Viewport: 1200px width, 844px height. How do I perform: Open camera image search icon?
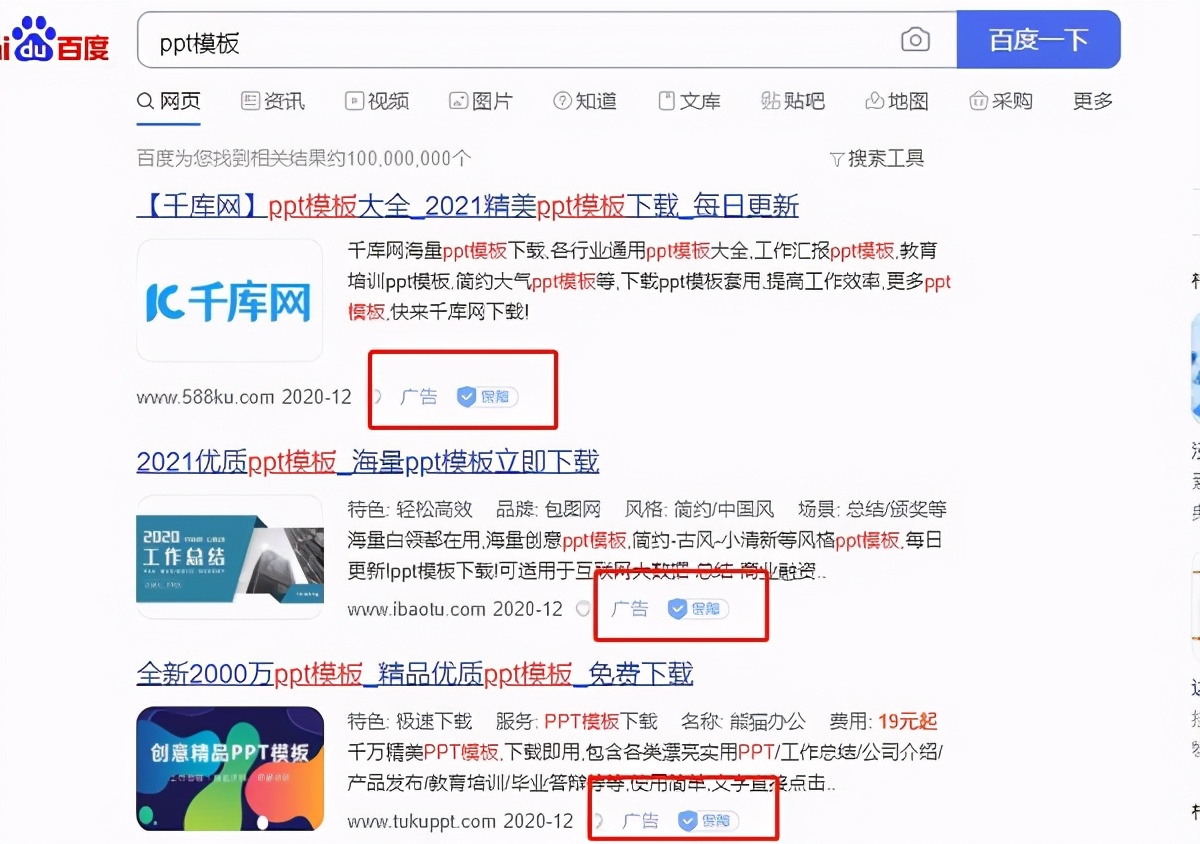pyautogui.click(x=915, y=40)
